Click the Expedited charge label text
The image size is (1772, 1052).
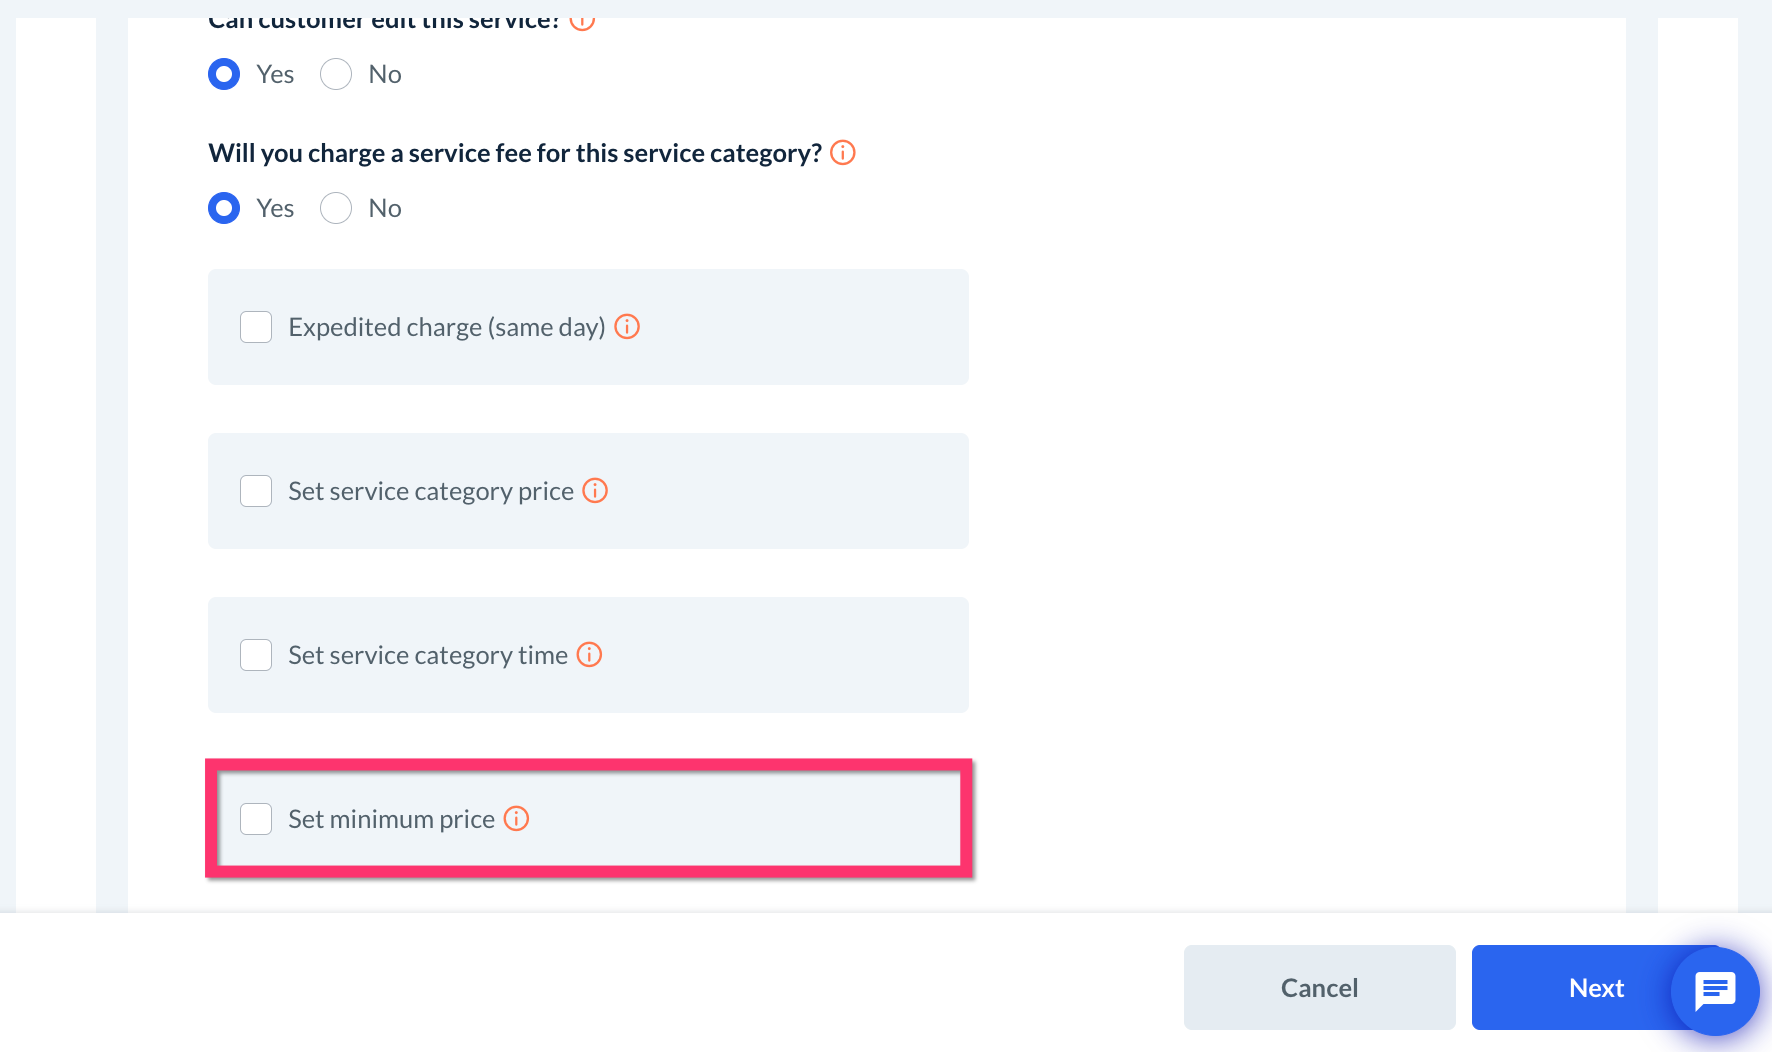point(446,327)
